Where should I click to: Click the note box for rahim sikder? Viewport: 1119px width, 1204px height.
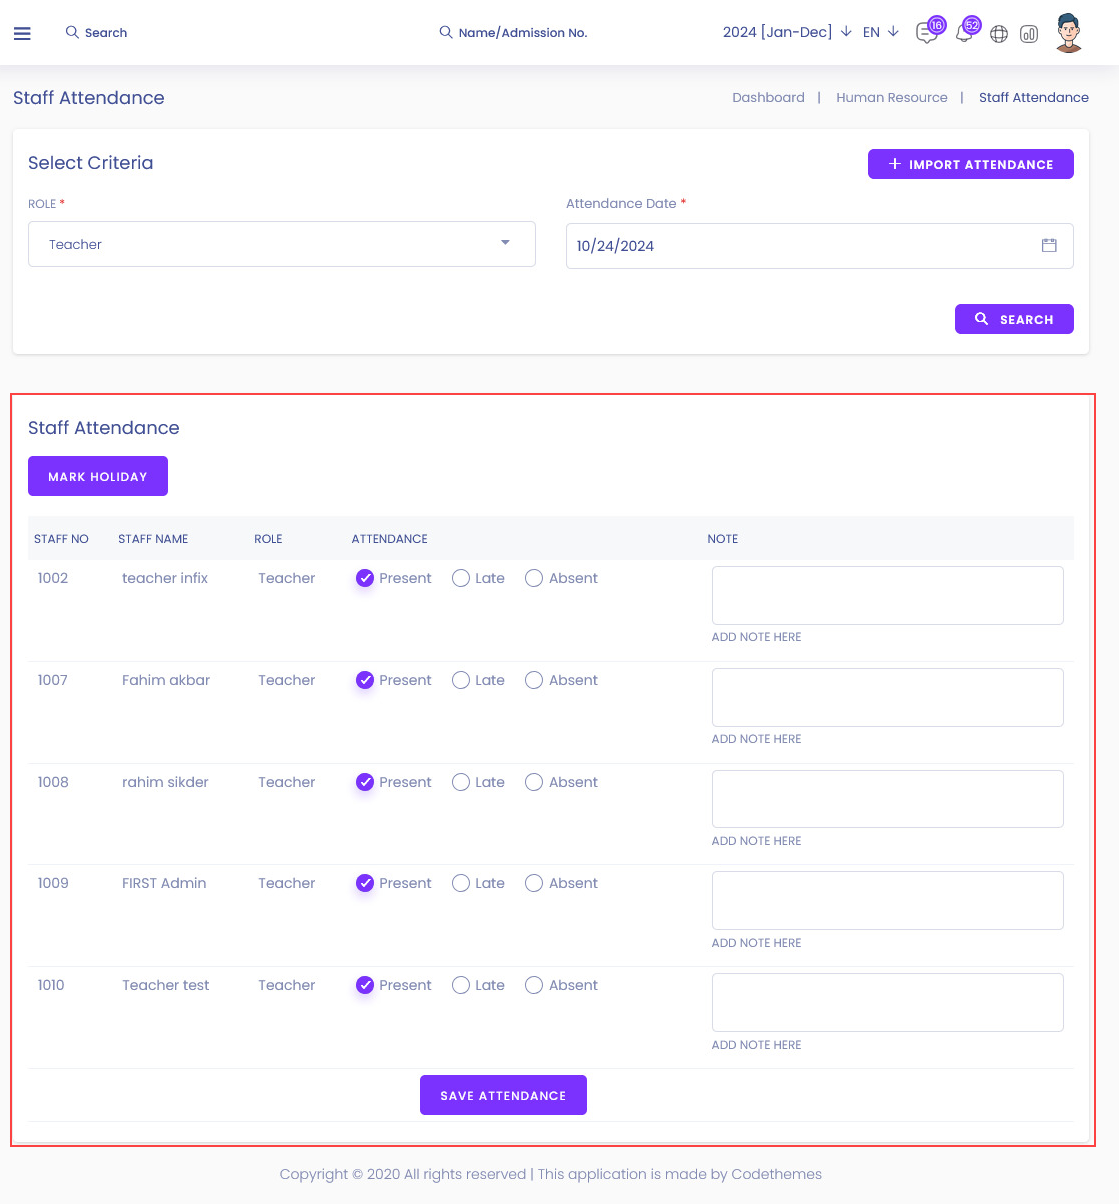888,799
